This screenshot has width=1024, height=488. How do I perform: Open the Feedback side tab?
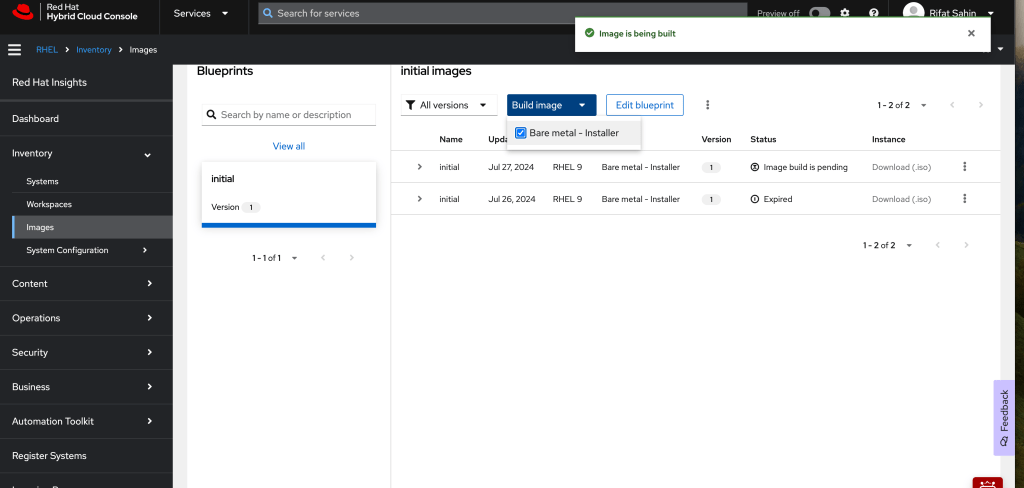(1004, 418)
